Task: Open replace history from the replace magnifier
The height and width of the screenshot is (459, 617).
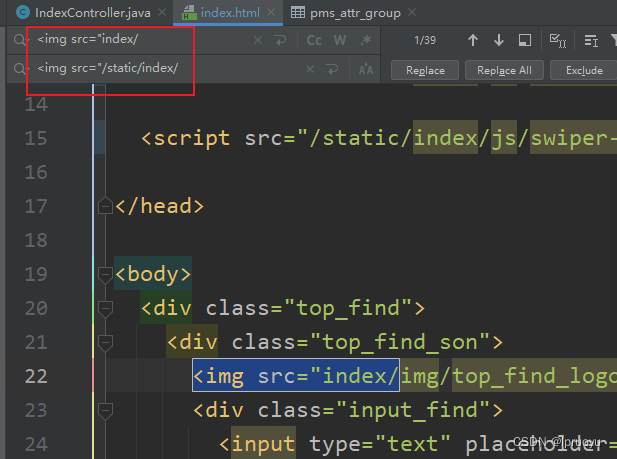Action: (20, 69)
